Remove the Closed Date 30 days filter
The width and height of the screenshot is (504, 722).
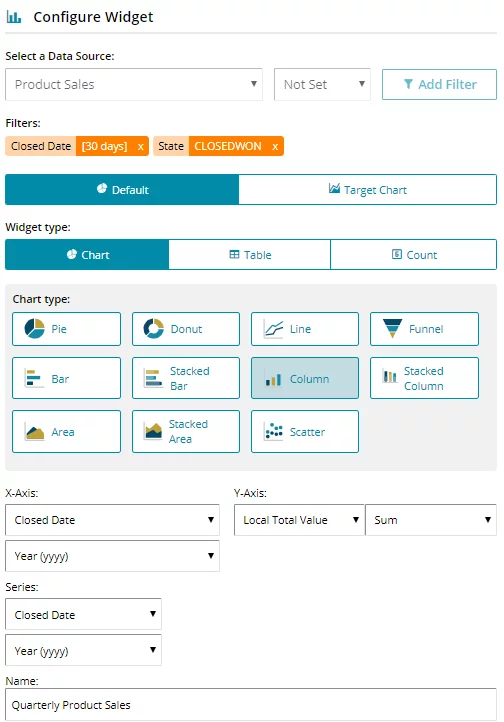tap(140, 146)
